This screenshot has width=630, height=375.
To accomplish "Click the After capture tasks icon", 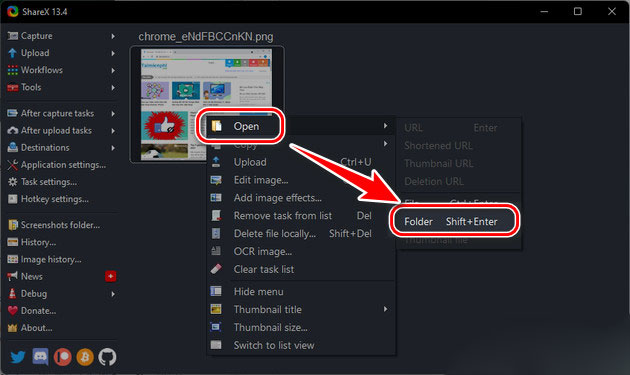I will [x=13, y=113].
